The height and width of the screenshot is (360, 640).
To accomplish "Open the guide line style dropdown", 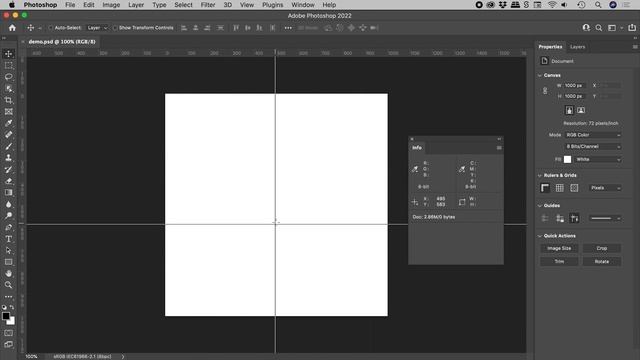I will click(x=605, y=218).
